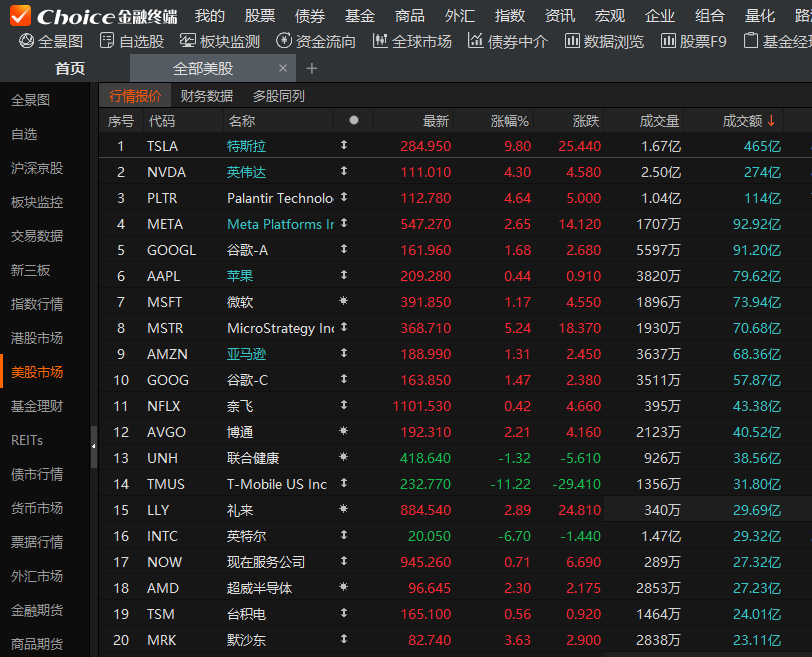812x657 pixels.
Task: Open the 股票 menu
Action: (x=260, y=15)
